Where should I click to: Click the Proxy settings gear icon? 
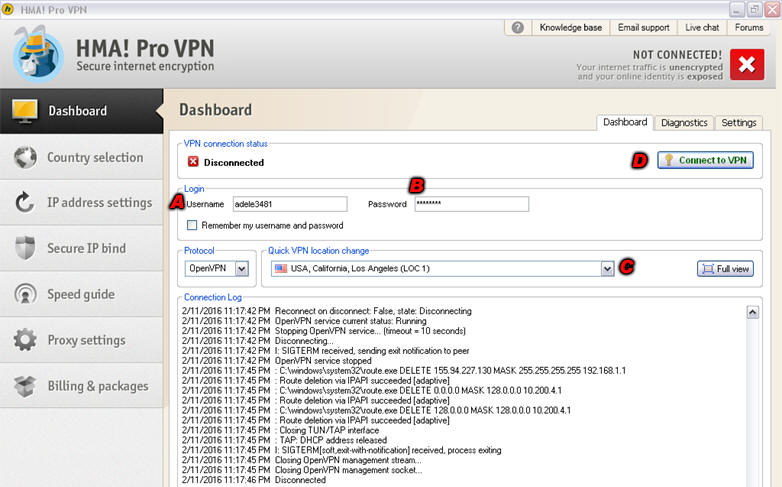[25, 341]
